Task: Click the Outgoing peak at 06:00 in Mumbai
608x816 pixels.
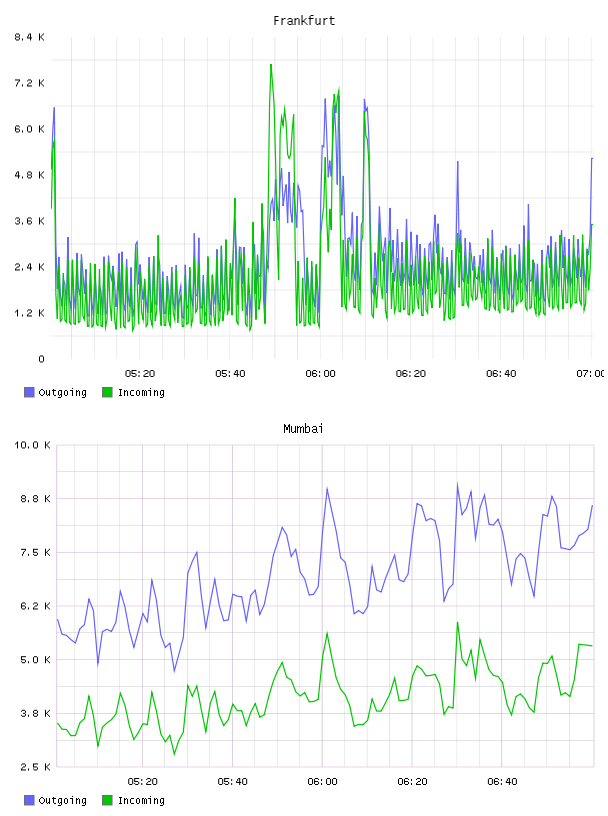Action: tap(327, 488)
